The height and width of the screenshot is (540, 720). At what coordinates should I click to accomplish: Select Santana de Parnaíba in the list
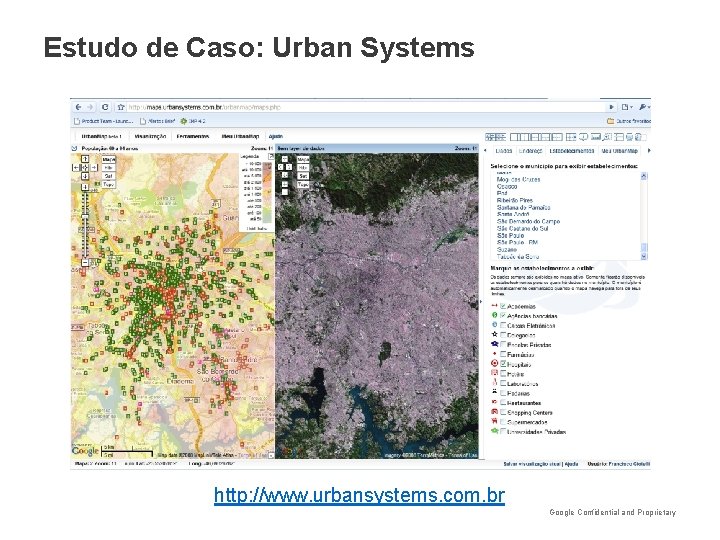click(x=523, y=208)
